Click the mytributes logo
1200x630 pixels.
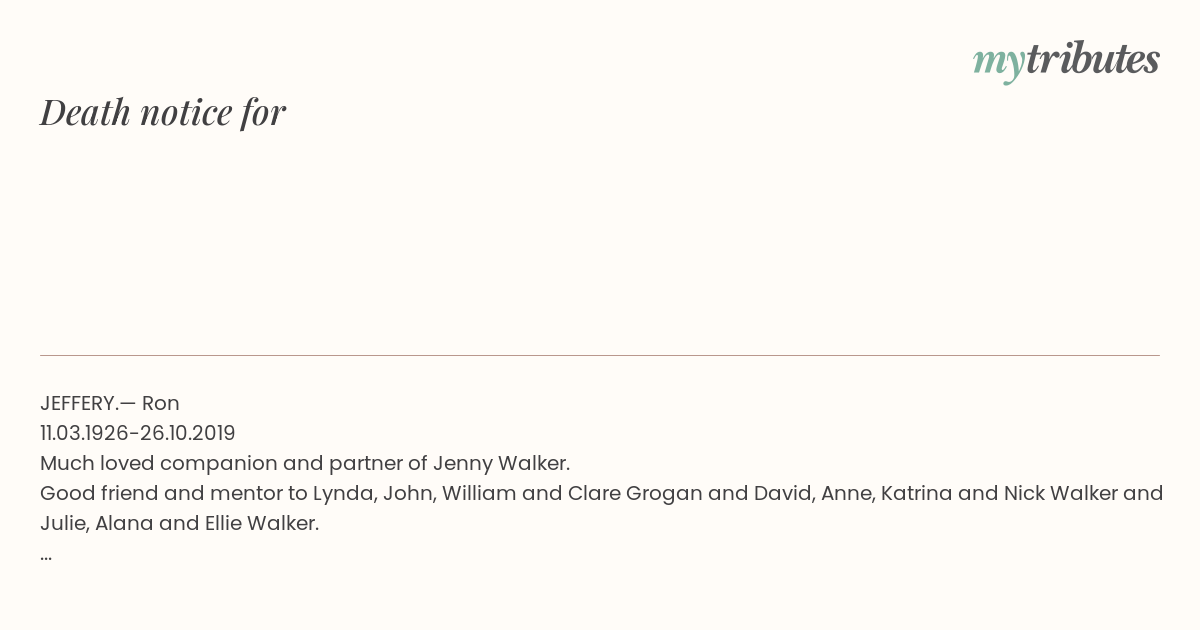[1066, 61]
